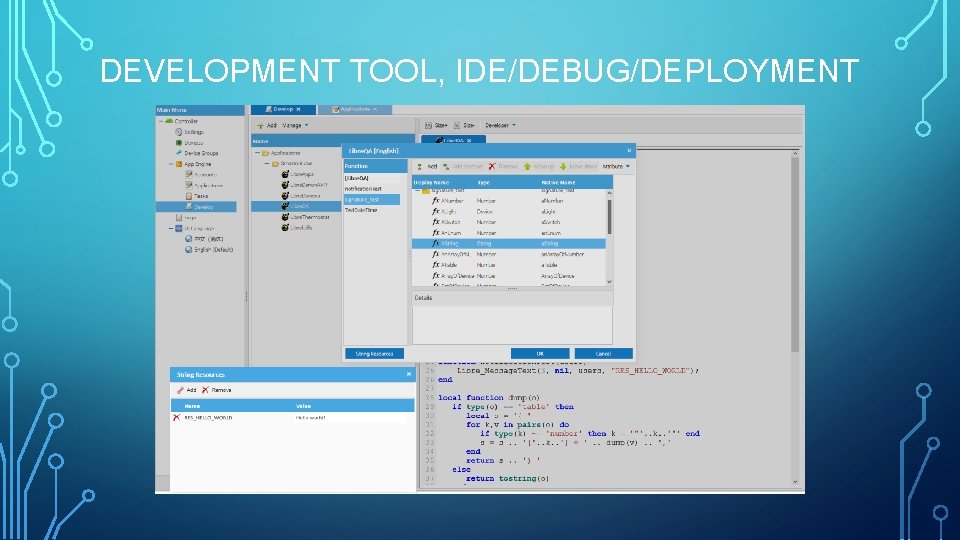
Task: Select signature_test in the Function list
Action: click(372, 200)
